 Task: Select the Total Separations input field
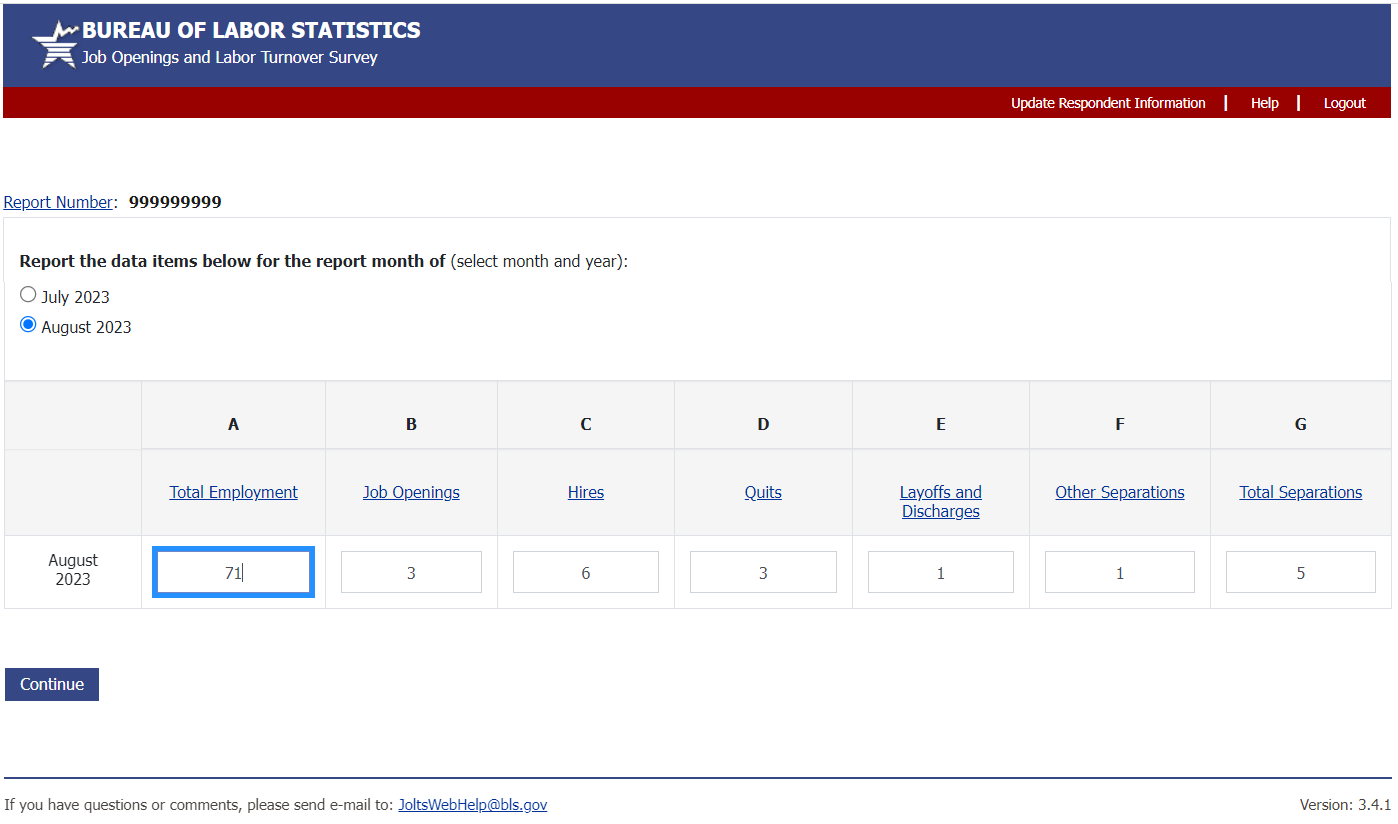1300,572
